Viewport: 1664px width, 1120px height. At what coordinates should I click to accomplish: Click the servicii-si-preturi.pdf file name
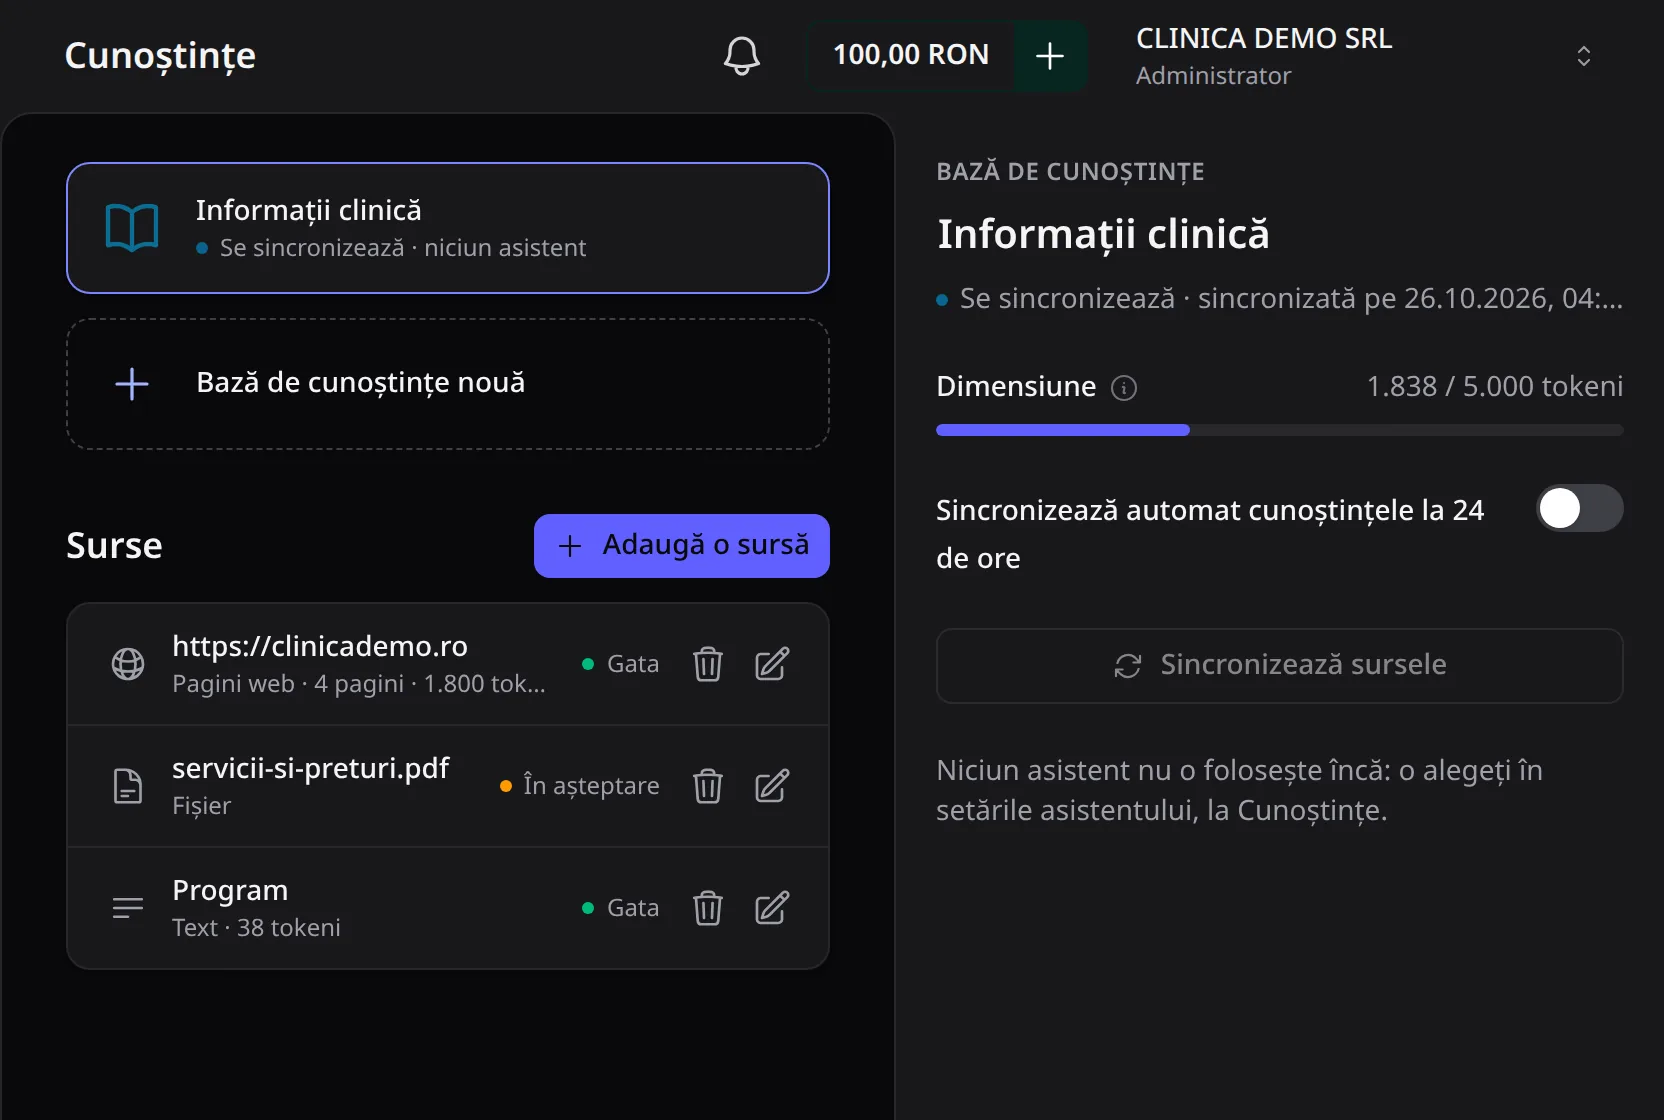311,768
